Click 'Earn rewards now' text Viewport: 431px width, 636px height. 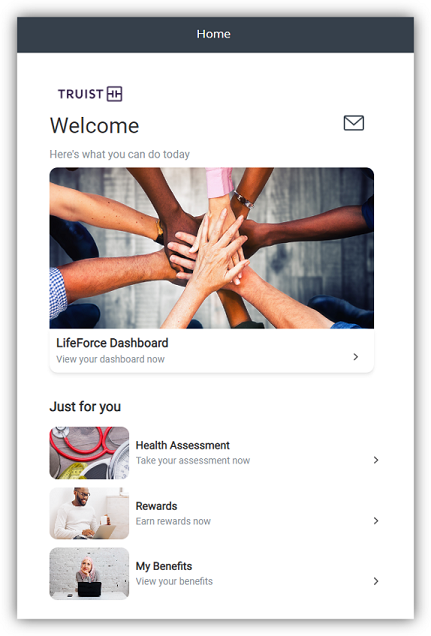[173, 521]
